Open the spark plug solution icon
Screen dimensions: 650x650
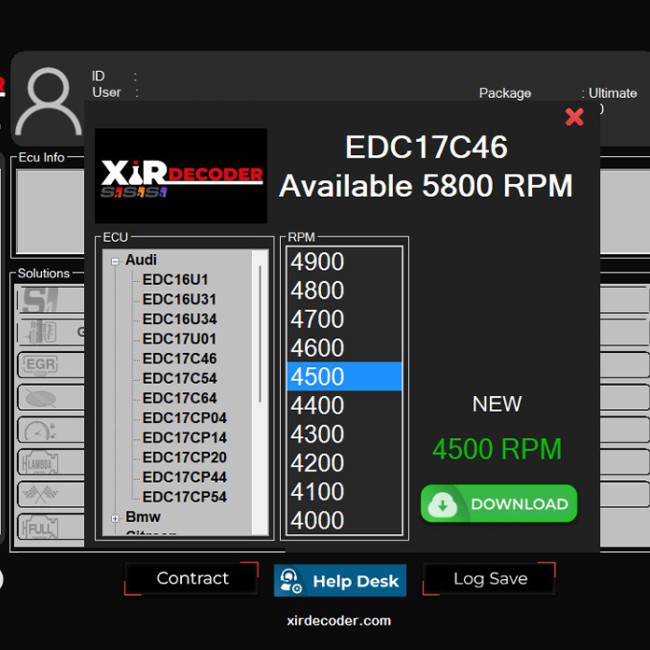point(41,332)
